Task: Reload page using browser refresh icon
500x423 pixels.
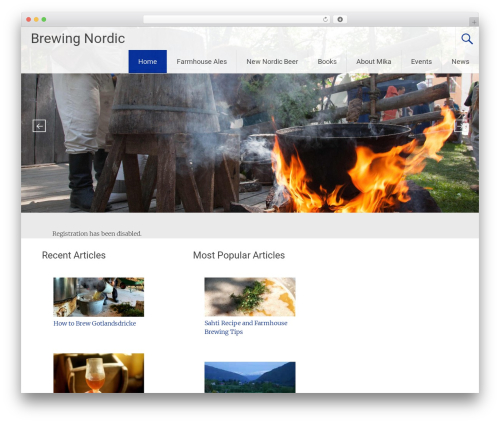Action: 325,20
